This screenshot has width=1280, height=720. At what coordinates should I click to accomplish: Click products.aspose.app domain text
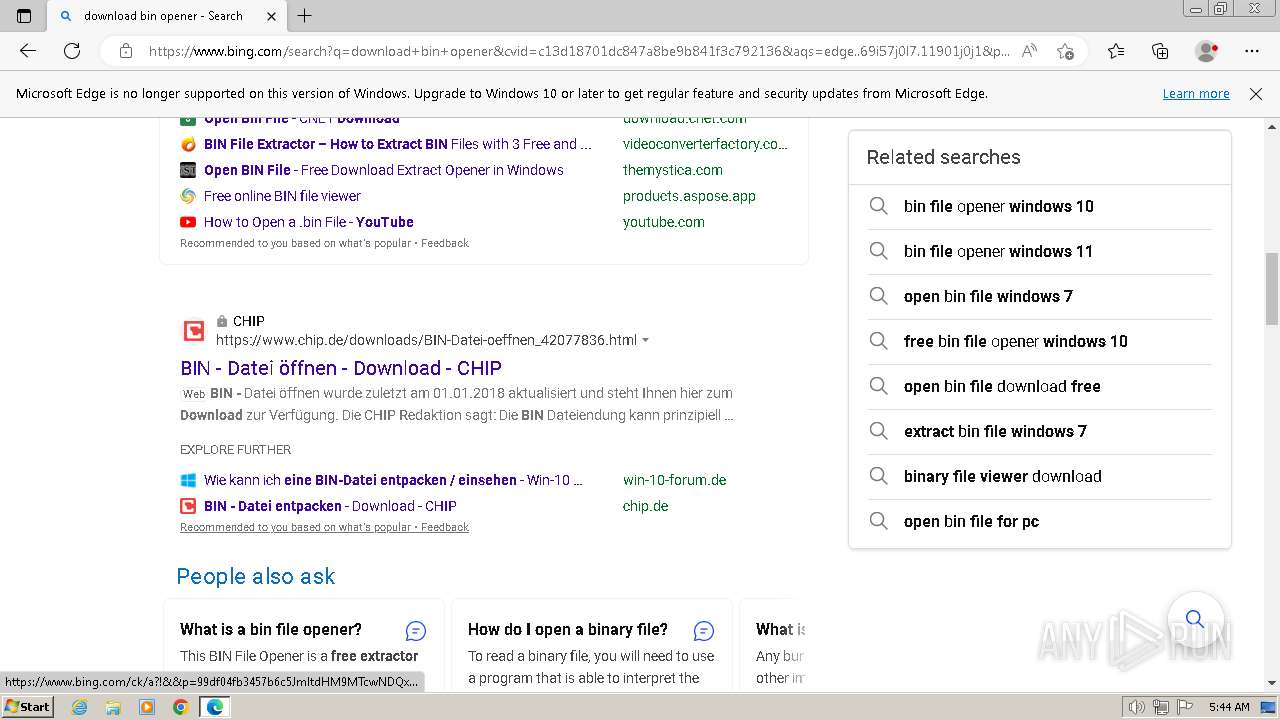point(689,196)
